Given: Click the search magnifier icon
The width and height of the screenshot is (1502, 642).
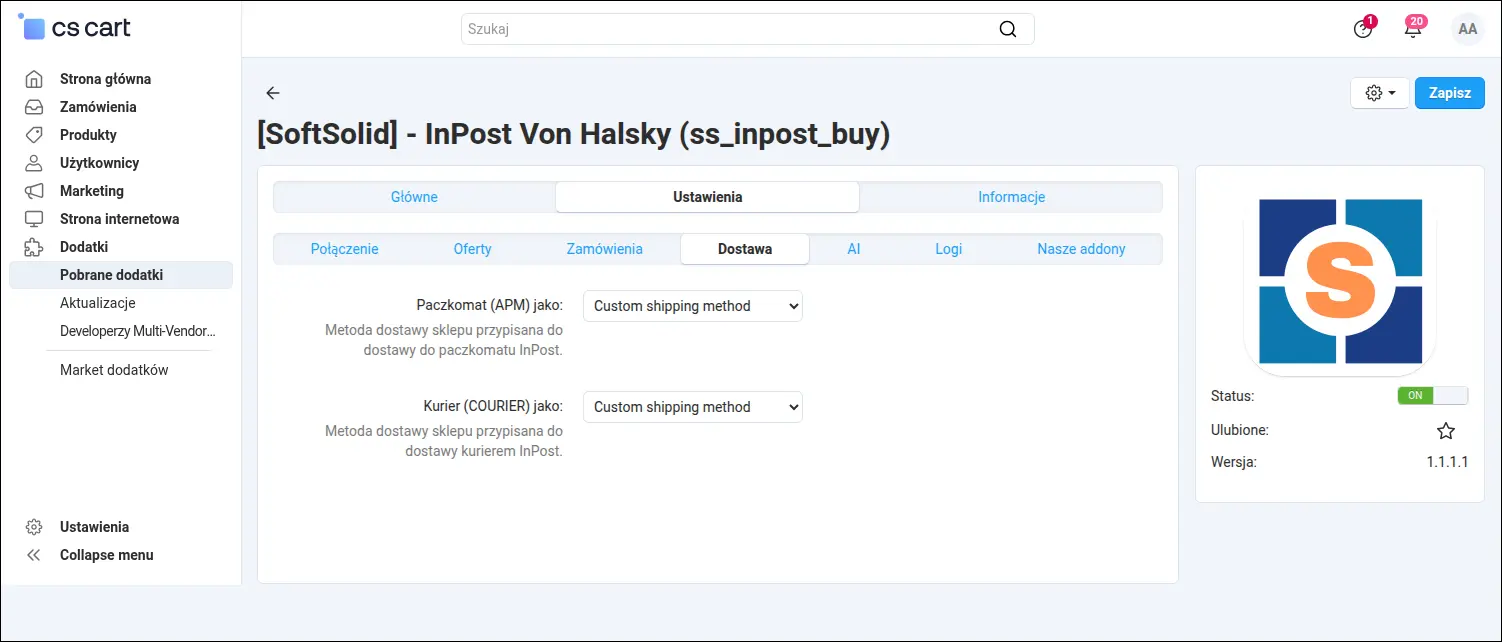Looking at the screenshot, I should point(1008,29).
